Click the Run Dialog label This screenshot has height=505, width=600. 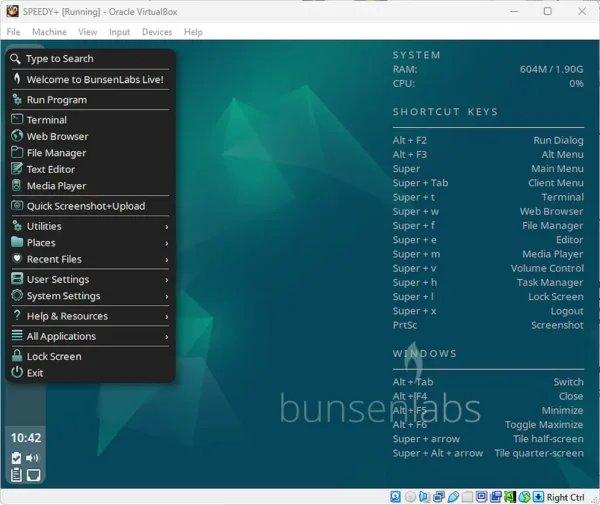[558, 140]
